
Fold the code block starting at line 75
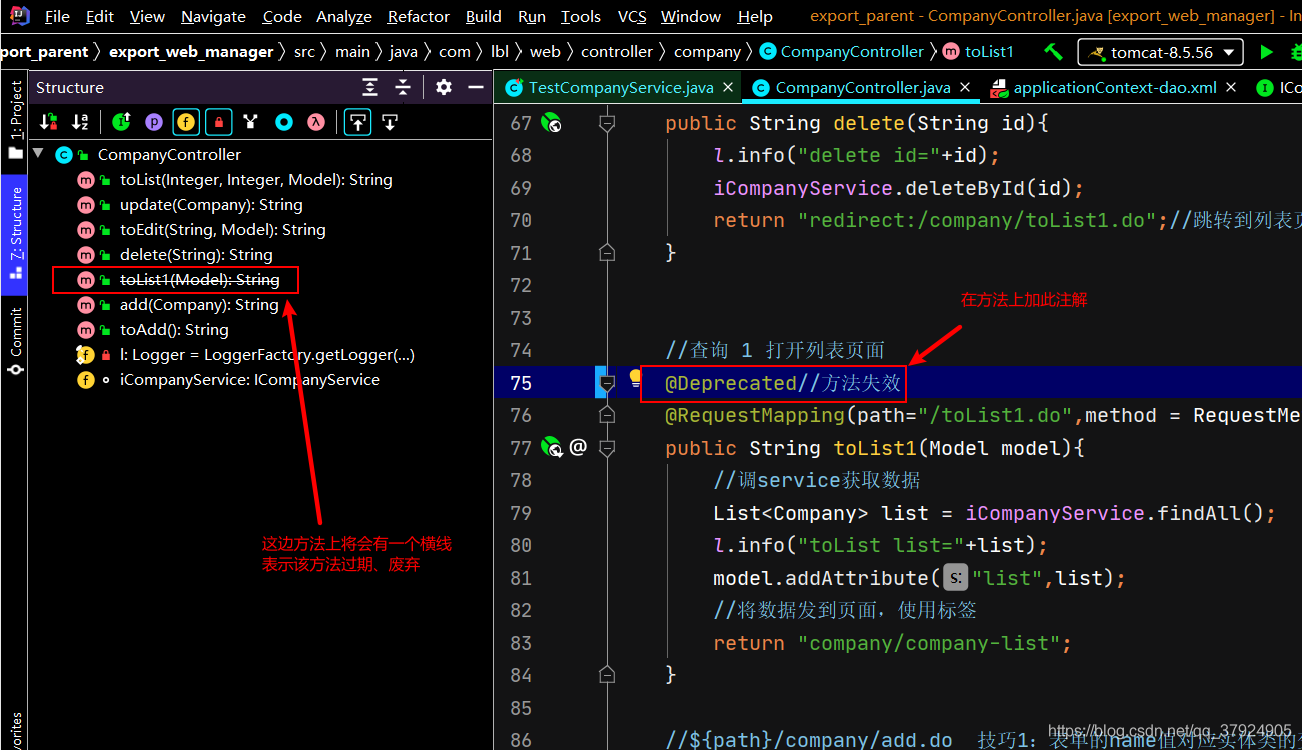[606, 383]
